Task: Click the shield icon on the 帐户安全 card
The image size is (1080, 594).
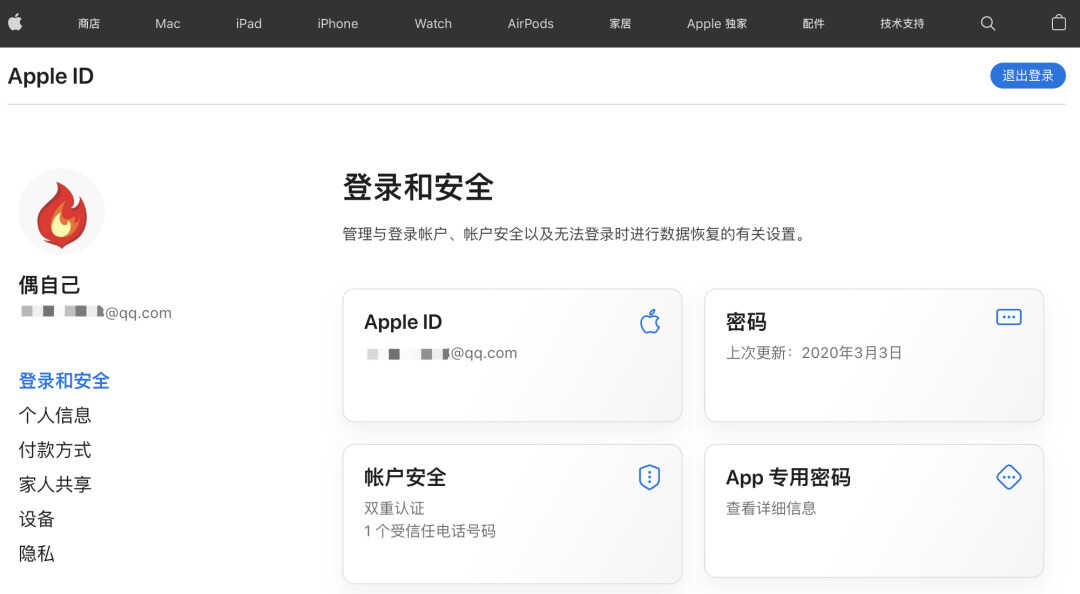Action: click(x=650, y=477)
